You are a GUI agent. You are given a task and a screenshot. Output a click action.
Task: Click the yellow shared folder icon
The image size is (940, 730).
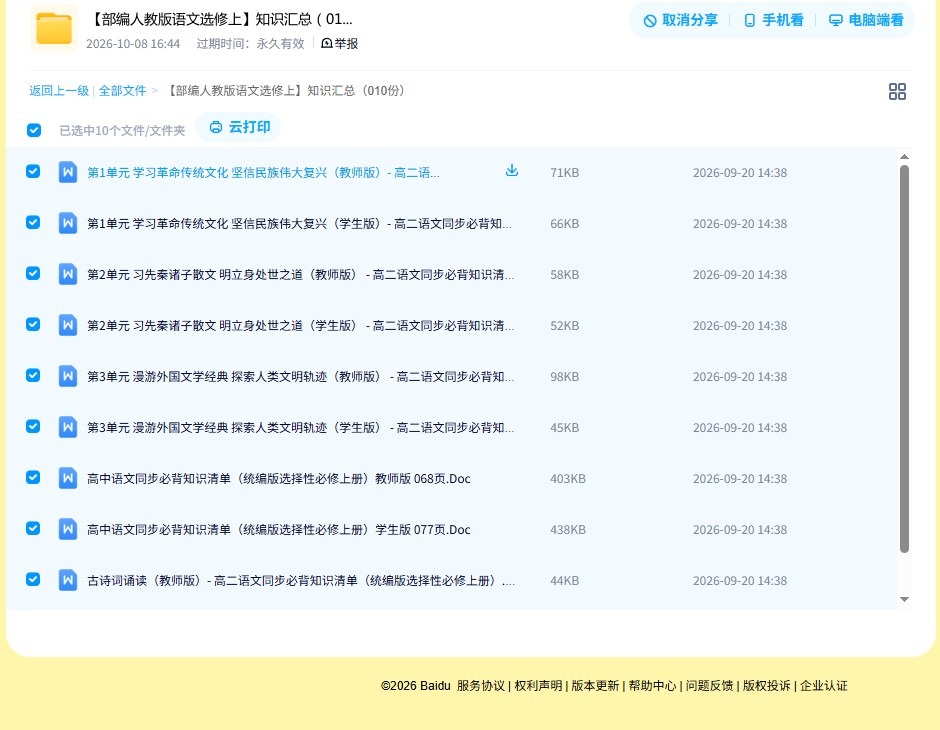click(54, 28)
